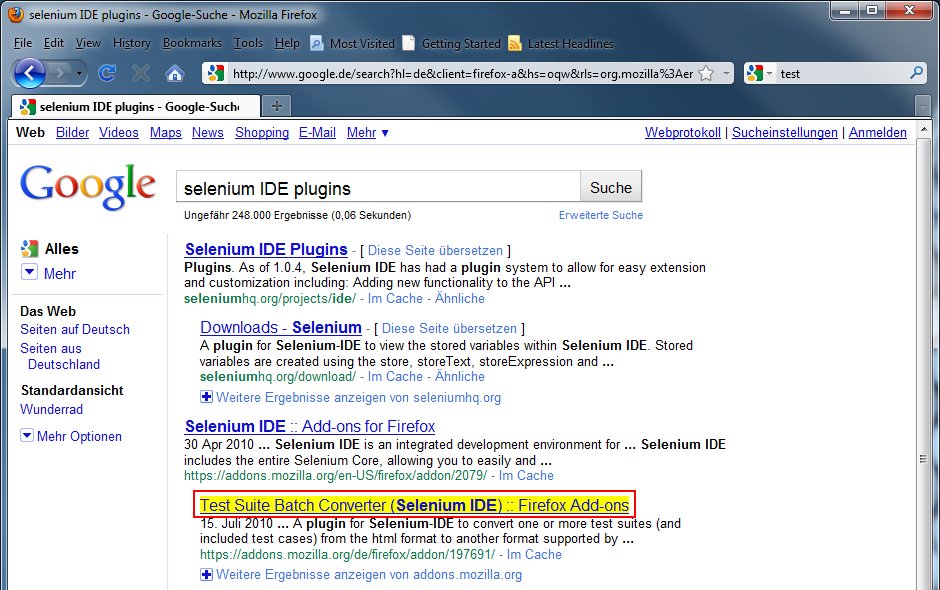Click the Google site icon in address bar
The width and height of the screenshot is (940, 590).
[215, 73]
